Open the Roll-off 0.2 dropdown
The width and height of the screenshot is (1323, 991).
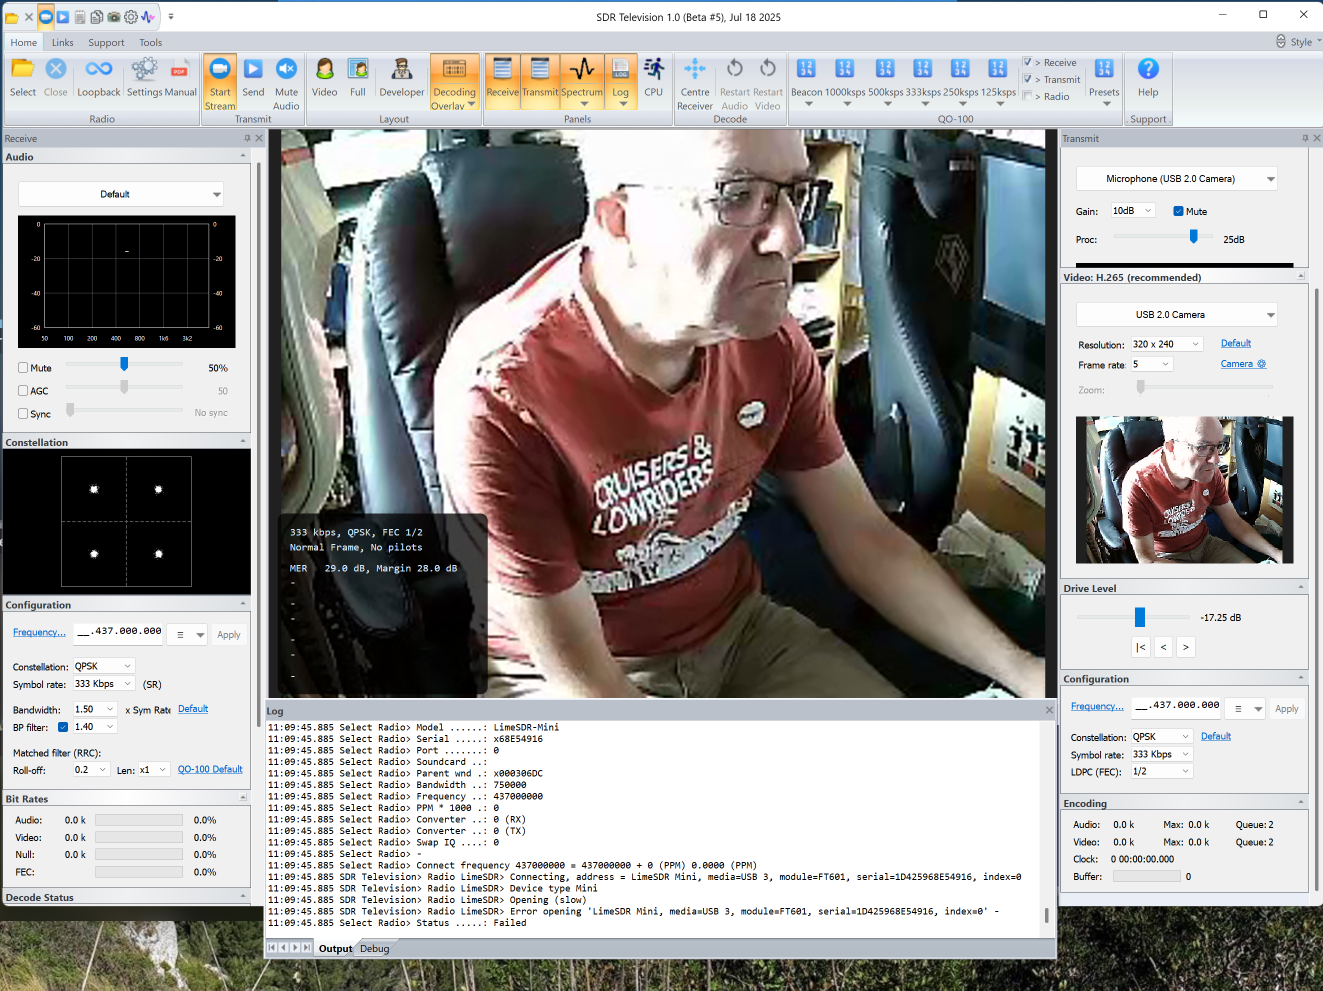(x=91, y=770)
